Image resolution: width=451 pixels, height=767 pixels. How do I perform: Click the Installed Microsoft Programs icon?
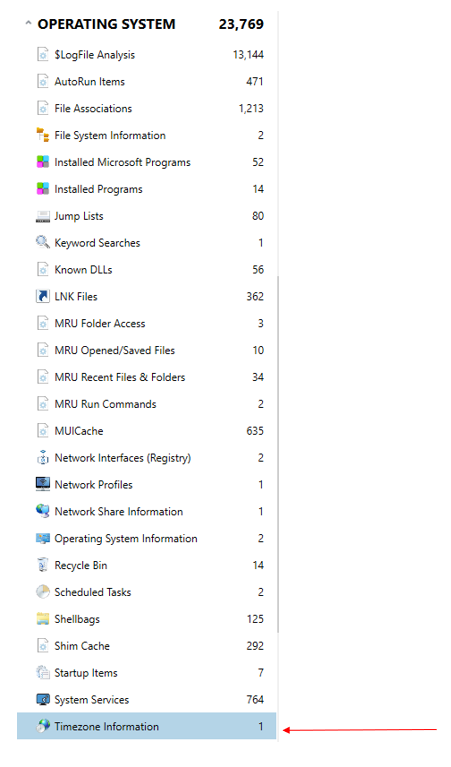43,162
